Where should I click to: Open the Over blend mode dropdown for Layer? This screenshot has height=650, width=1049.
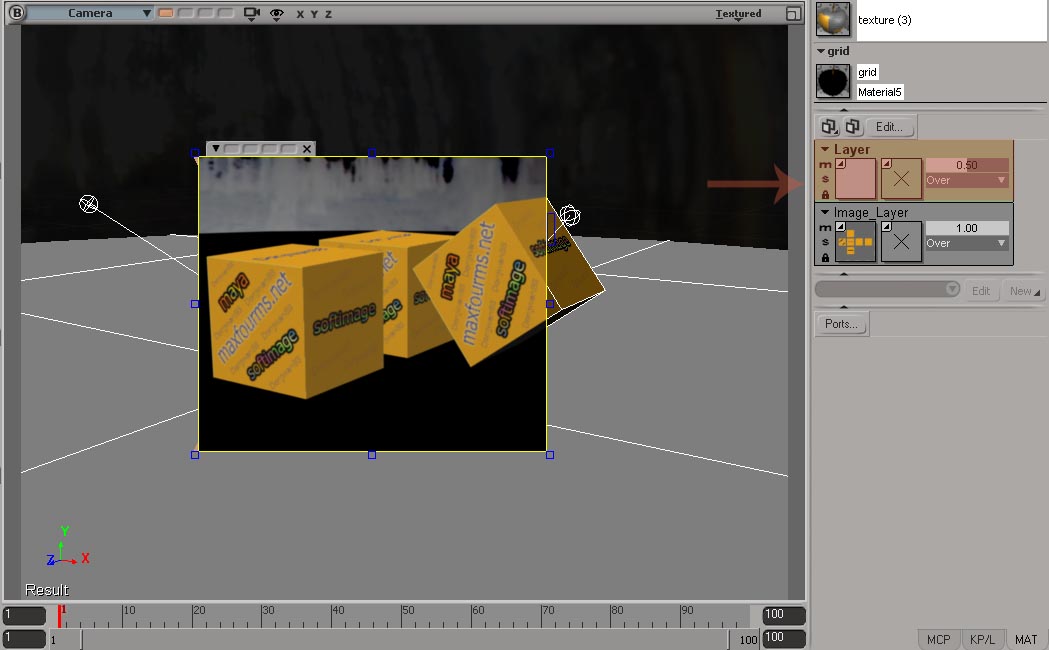coord(967,181)
